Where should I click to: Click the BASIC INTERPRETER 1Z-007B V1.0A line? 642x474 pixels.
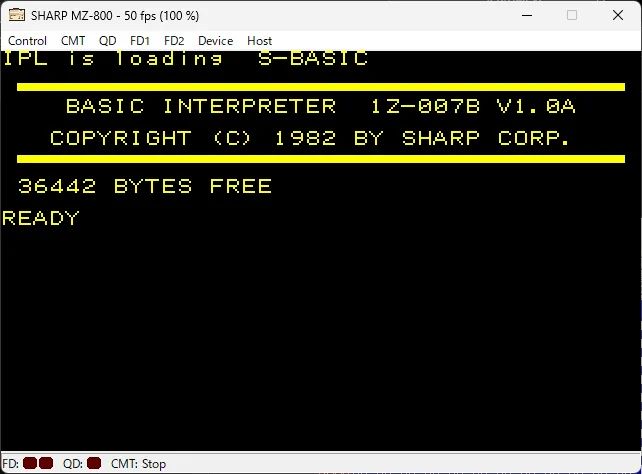click(x=321, y=106)
